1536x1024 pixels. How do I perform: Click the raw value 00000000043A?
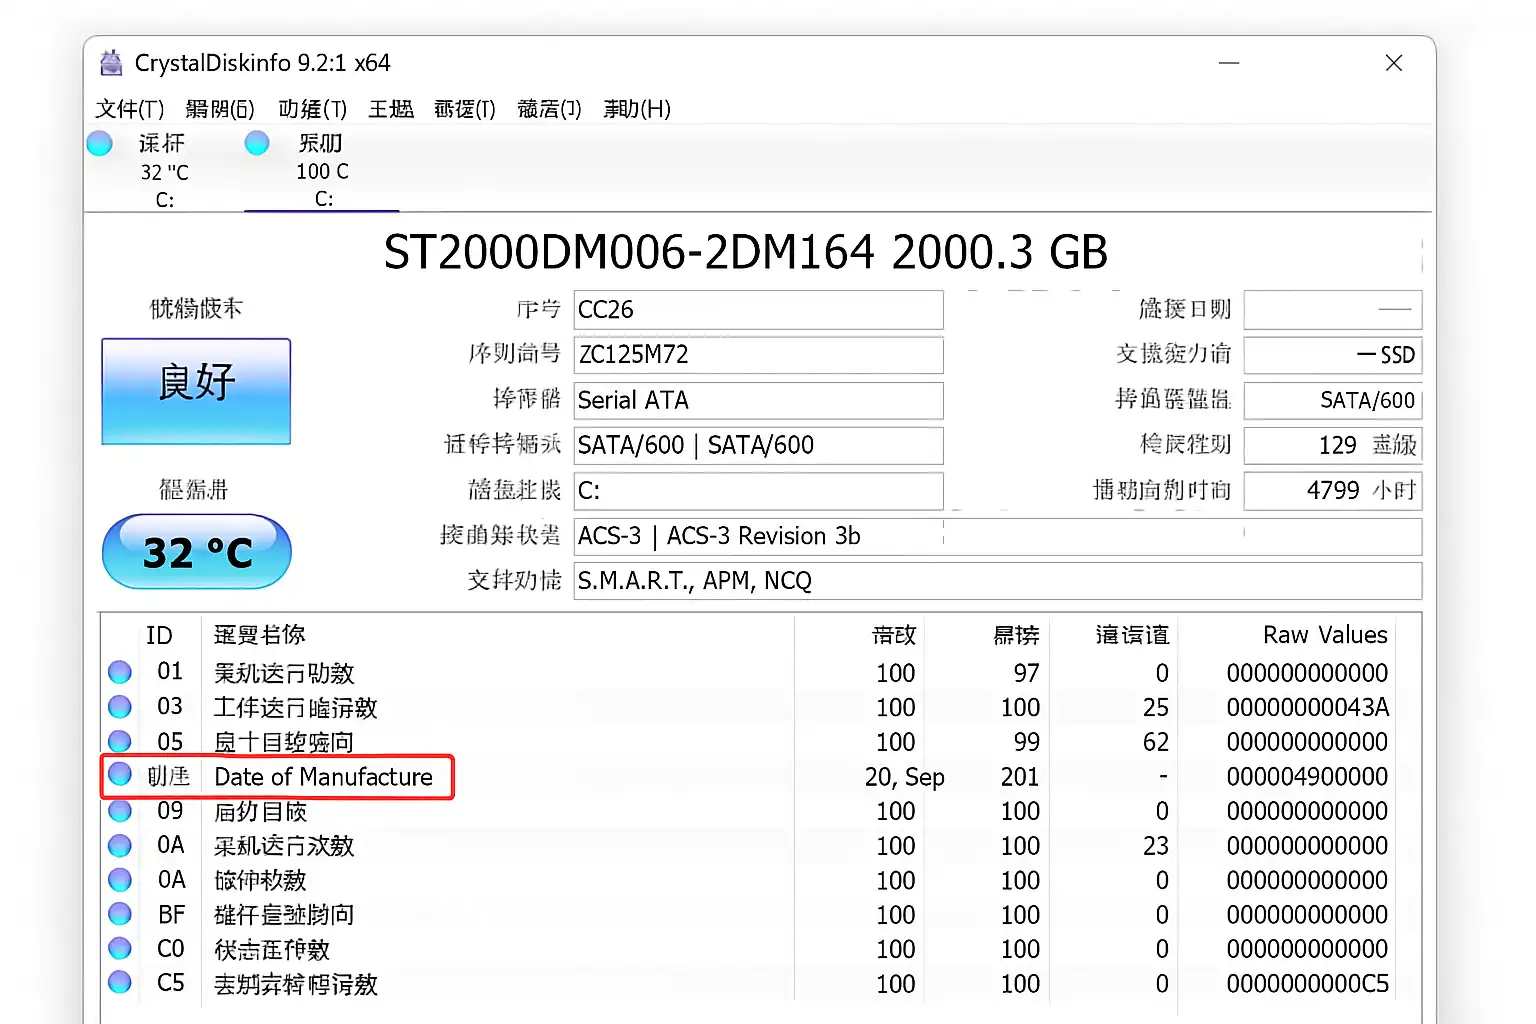pos(1308,708)
